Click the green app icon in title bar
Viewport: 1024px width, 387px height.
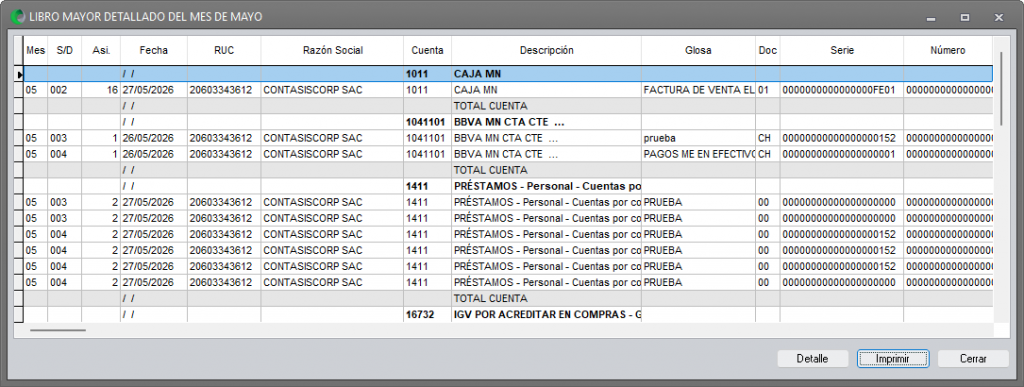[18, 17]
